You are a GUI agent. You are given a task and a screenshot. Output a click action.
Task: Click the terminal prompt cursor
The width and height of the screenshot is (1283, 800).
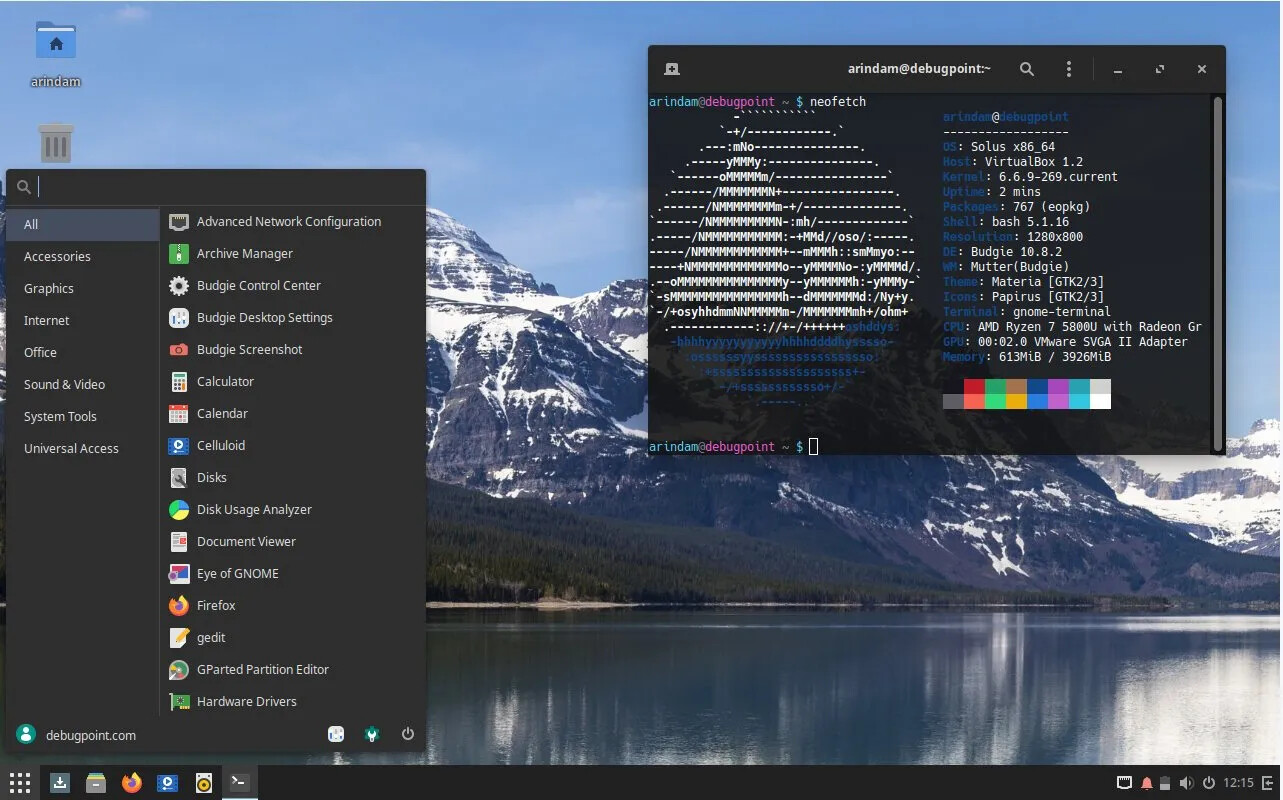[x=813, y=446]
